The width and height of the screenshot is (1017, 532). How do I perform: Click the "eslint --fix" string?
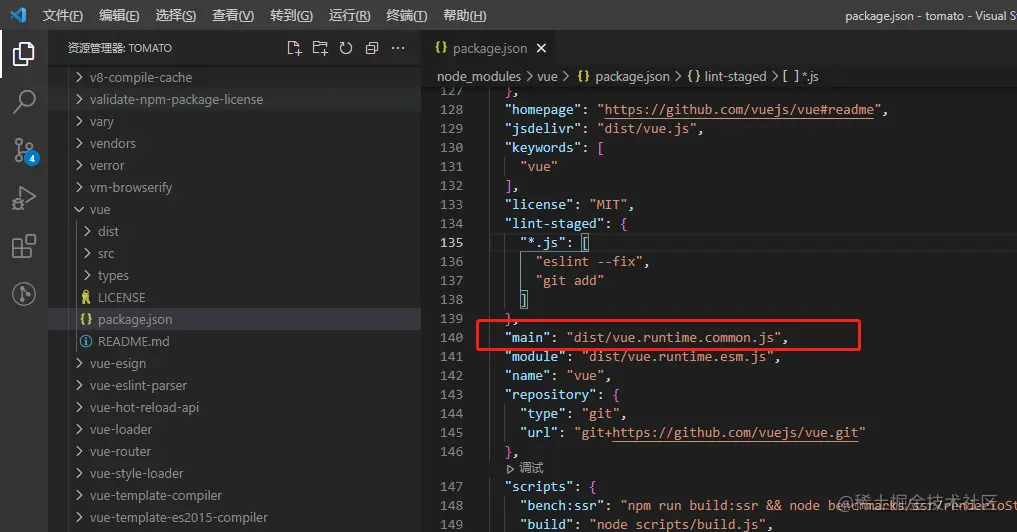click(x=589, y=261)
